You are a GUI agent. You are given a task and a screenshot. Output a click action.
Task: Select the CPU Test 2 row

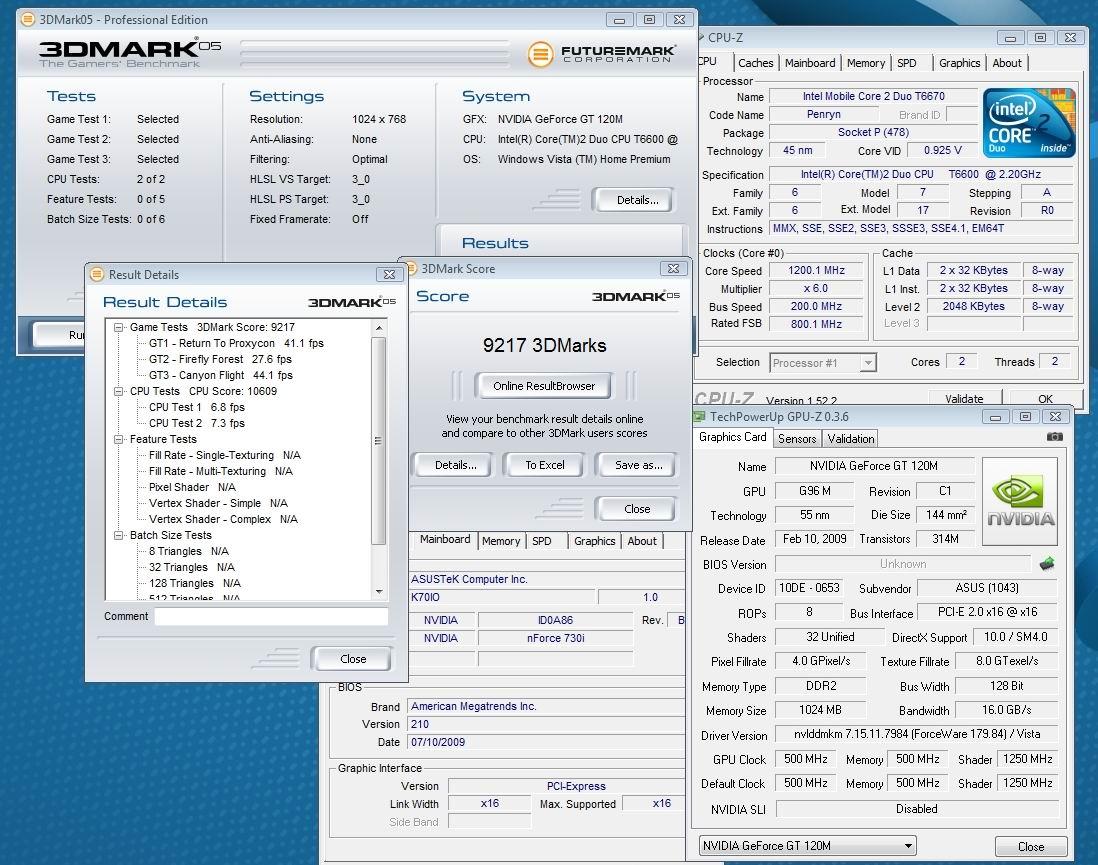[196, 423]
